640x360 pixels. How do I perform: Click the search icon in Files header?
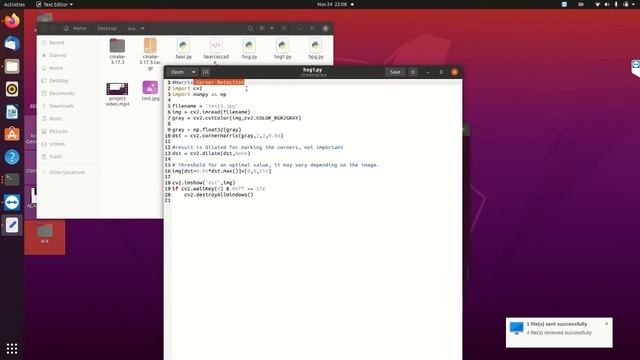tap(250, 28)
